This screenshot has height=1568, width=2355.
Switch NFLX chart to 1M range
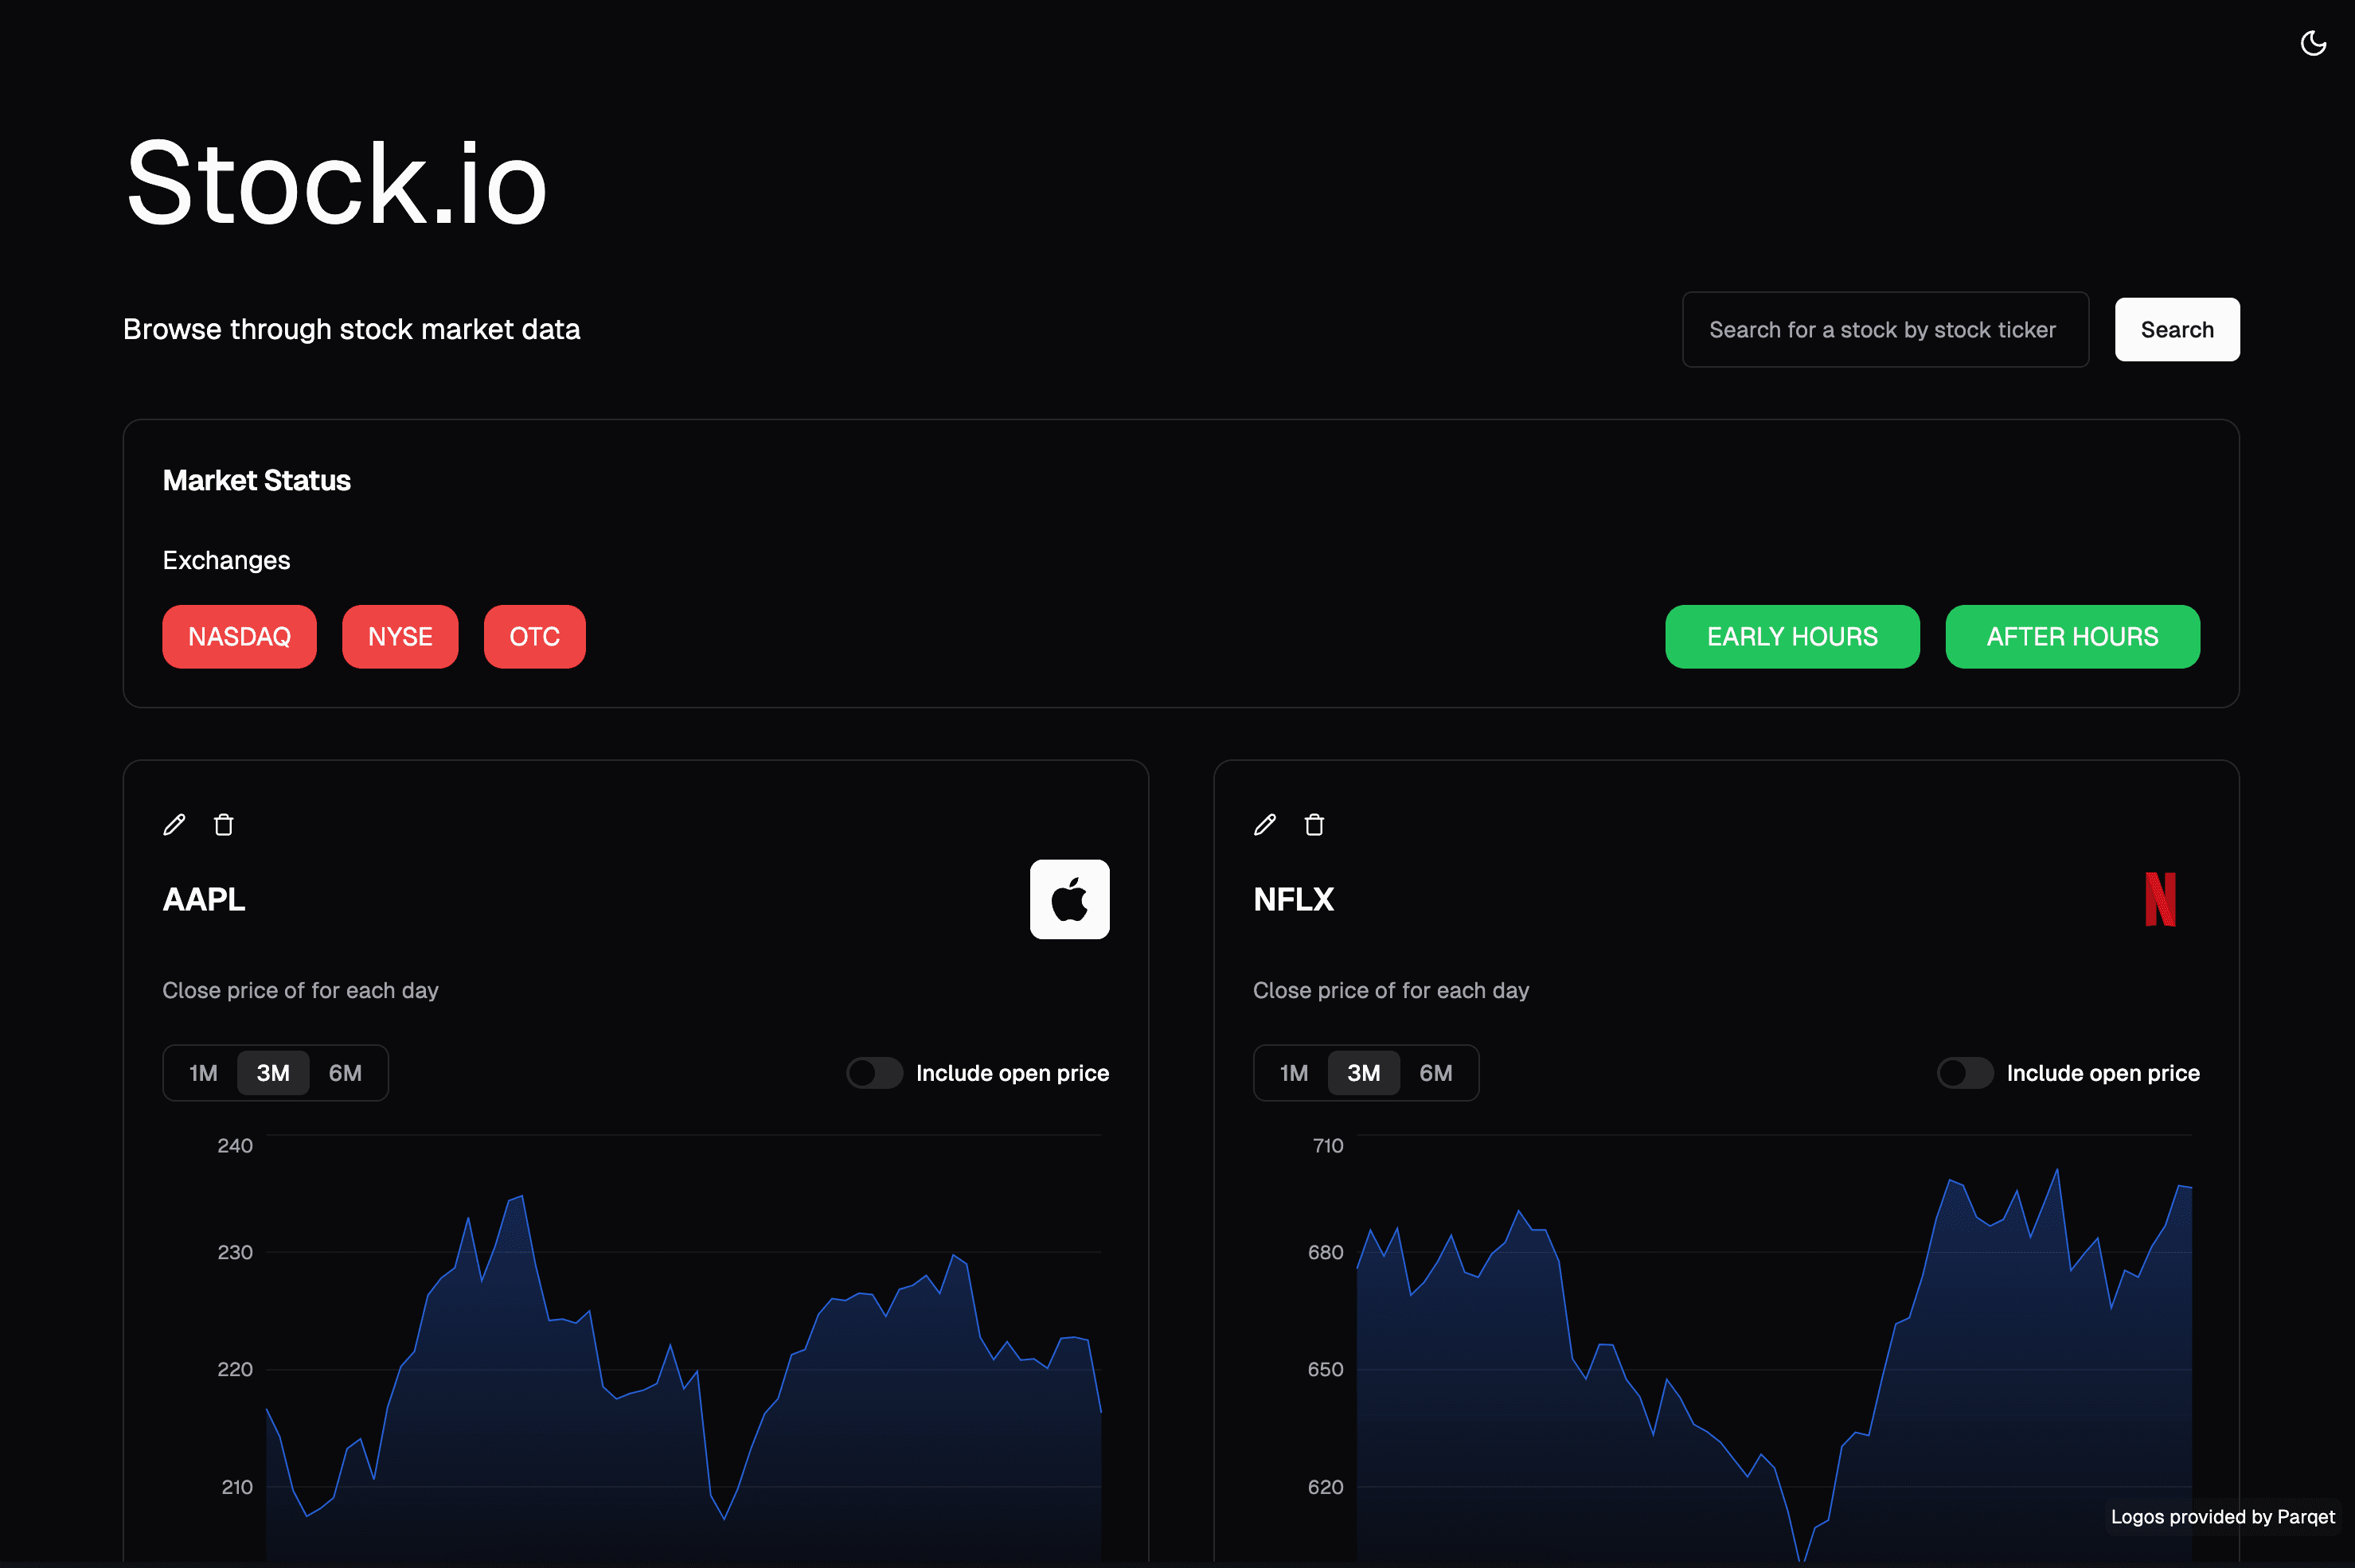[1293, 1073]
